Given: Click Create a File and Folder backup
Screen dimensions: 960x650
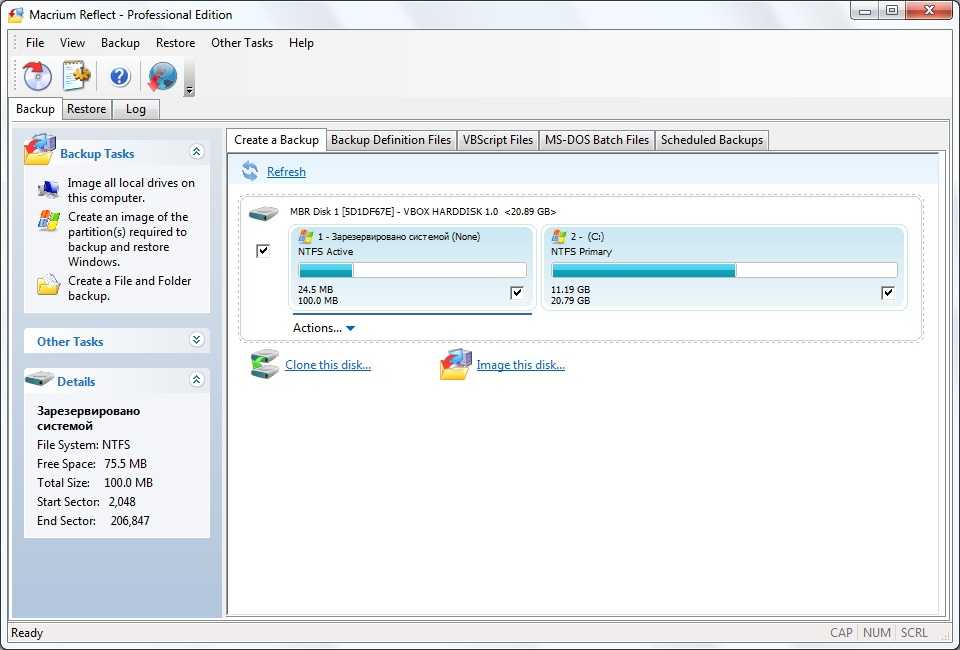Looking at the screenshot, I should [129, 288].
